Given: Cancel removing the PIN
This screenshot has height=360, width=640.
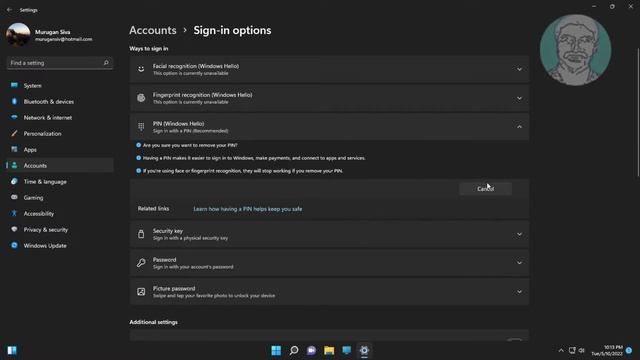Looking at the screenshot, I should click(x=485, y=189).
